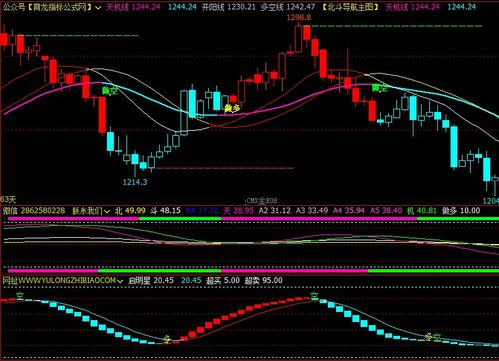Select the A3 33.49 value
This screenshot has width=499, height=361.
click(312, 211)
